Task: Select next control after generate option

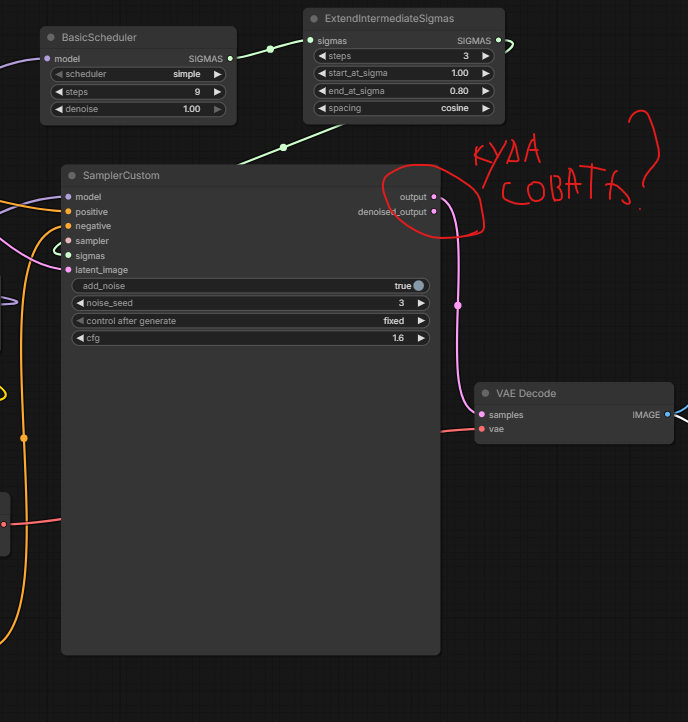Action: point(421,320)
